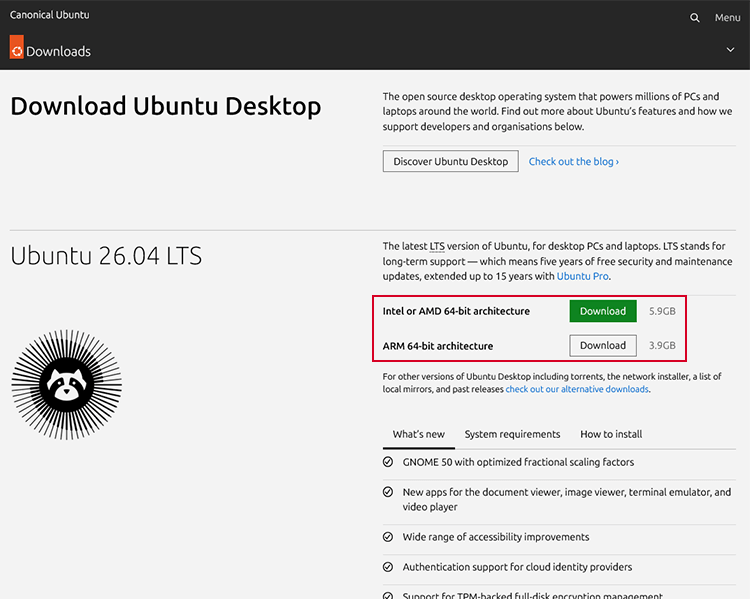Click the Ubuntu 26.04 LTS heading

[106, 256]
